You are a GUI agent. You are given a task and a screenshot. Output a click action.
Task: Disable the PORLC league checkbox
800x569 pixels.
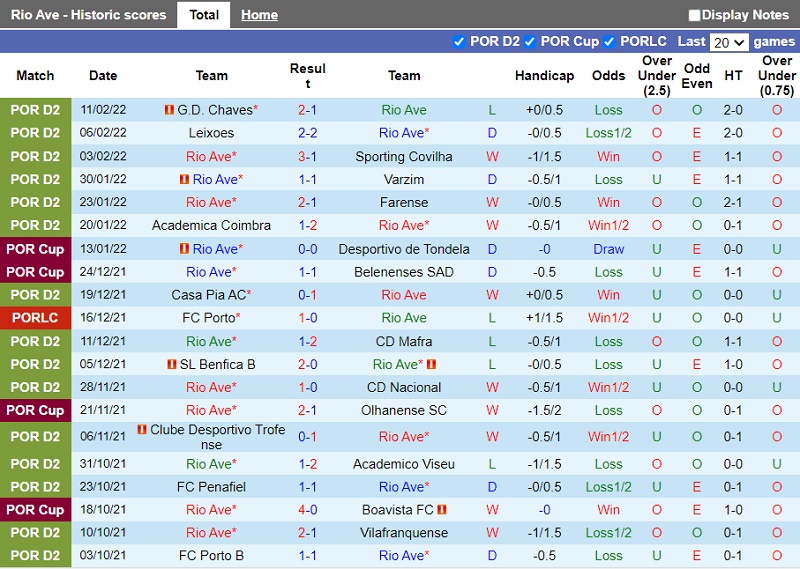tap(609, 42)
